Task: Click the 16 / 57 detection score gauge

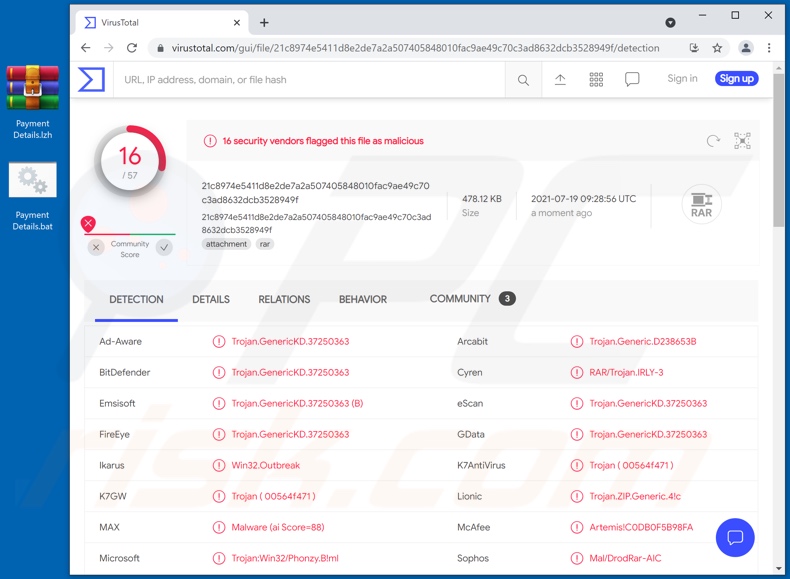Action: pos(129,161)
